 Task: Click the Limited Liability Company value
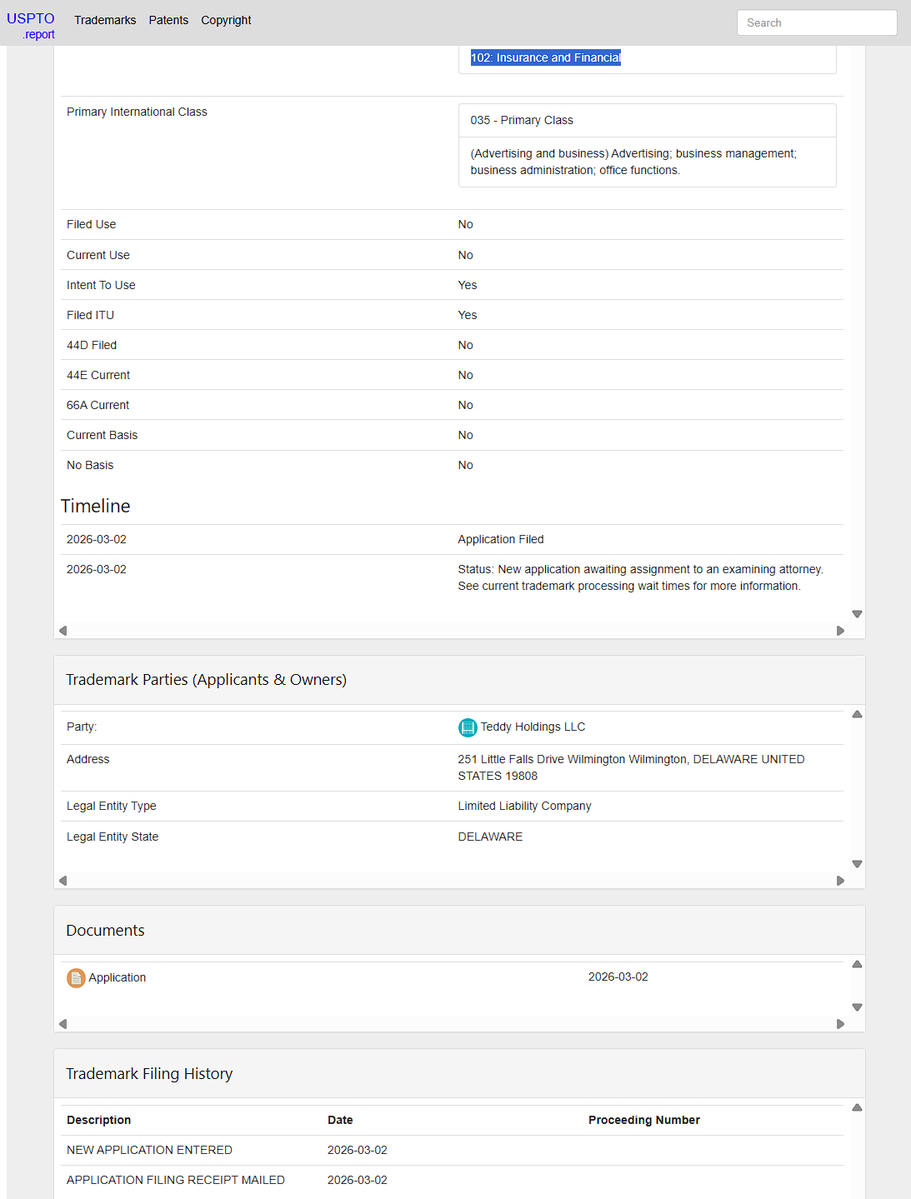(525, 806)
